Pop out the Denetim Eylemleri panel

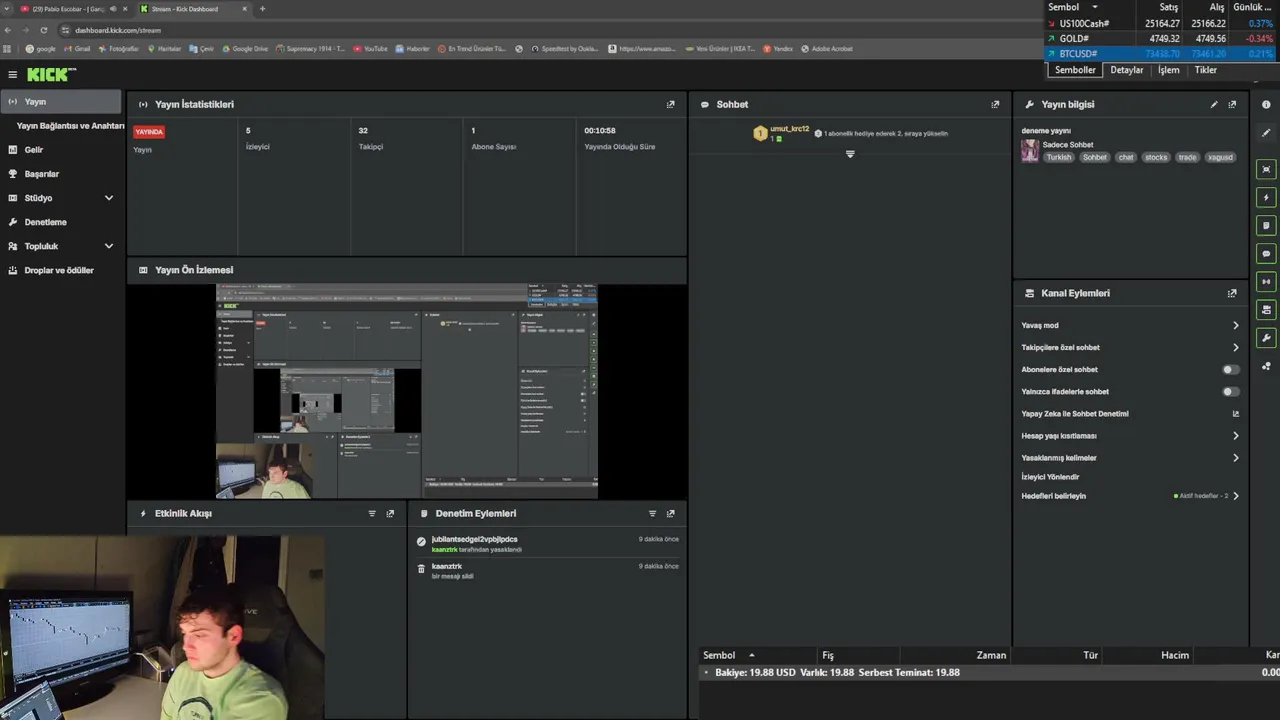[670, 513]
